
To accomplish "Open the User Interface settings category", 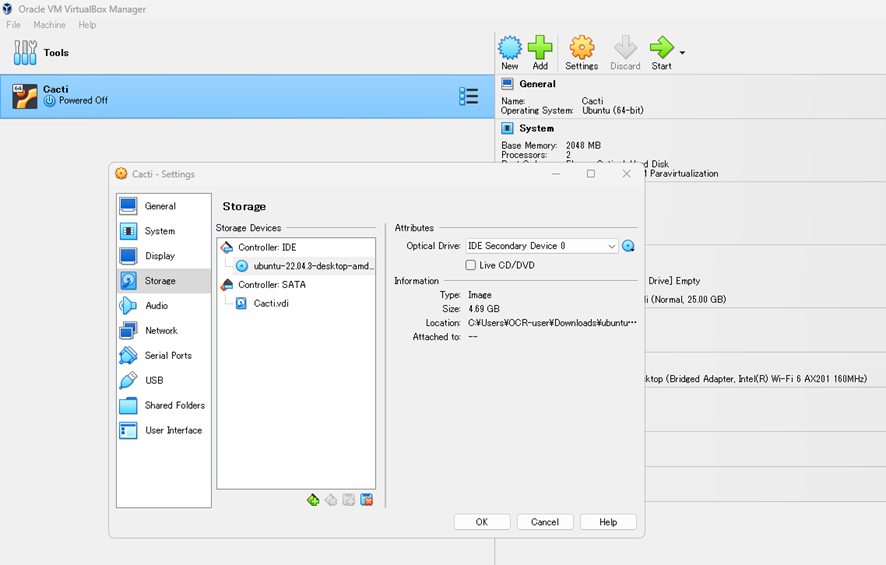I will click(164, 430).
